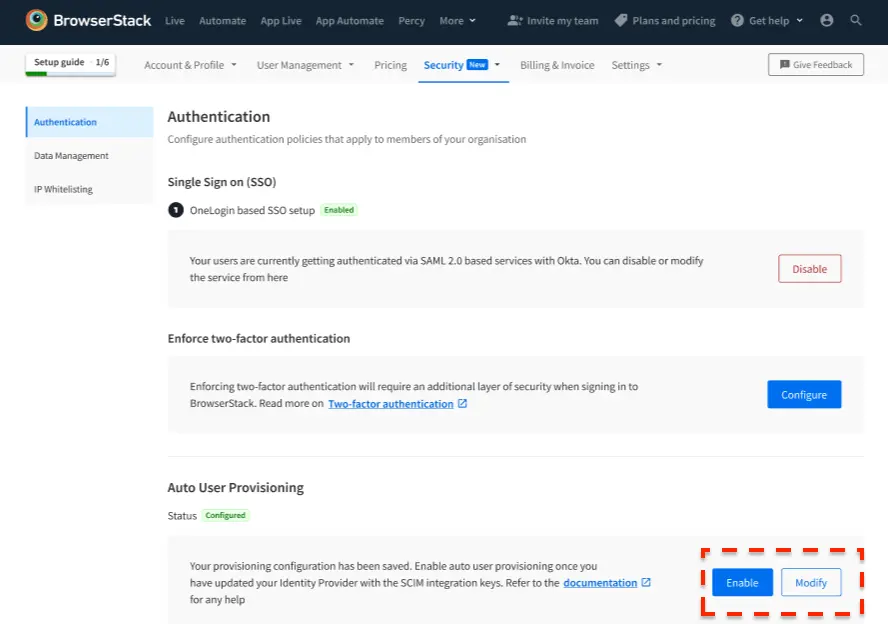Viewport: 888px width, 624px height.
Task: Expand the User Management dropdown
Action: coord(305,65)
